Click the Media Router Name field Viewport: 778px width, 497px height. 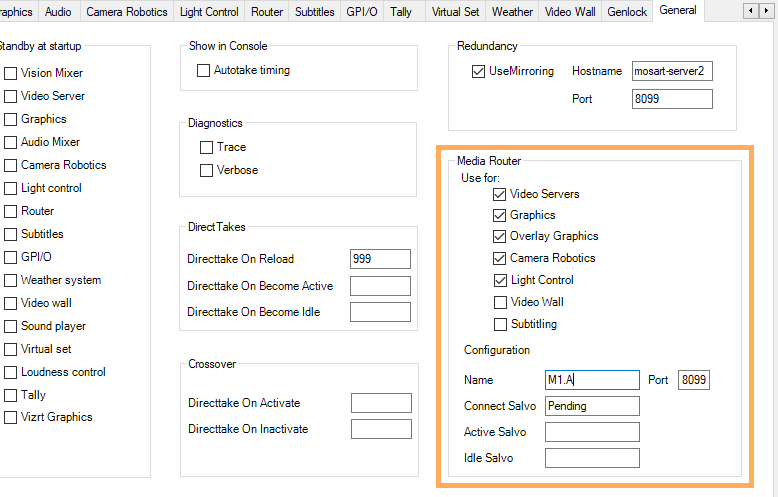pyautogui.click(x=592, y=380)
